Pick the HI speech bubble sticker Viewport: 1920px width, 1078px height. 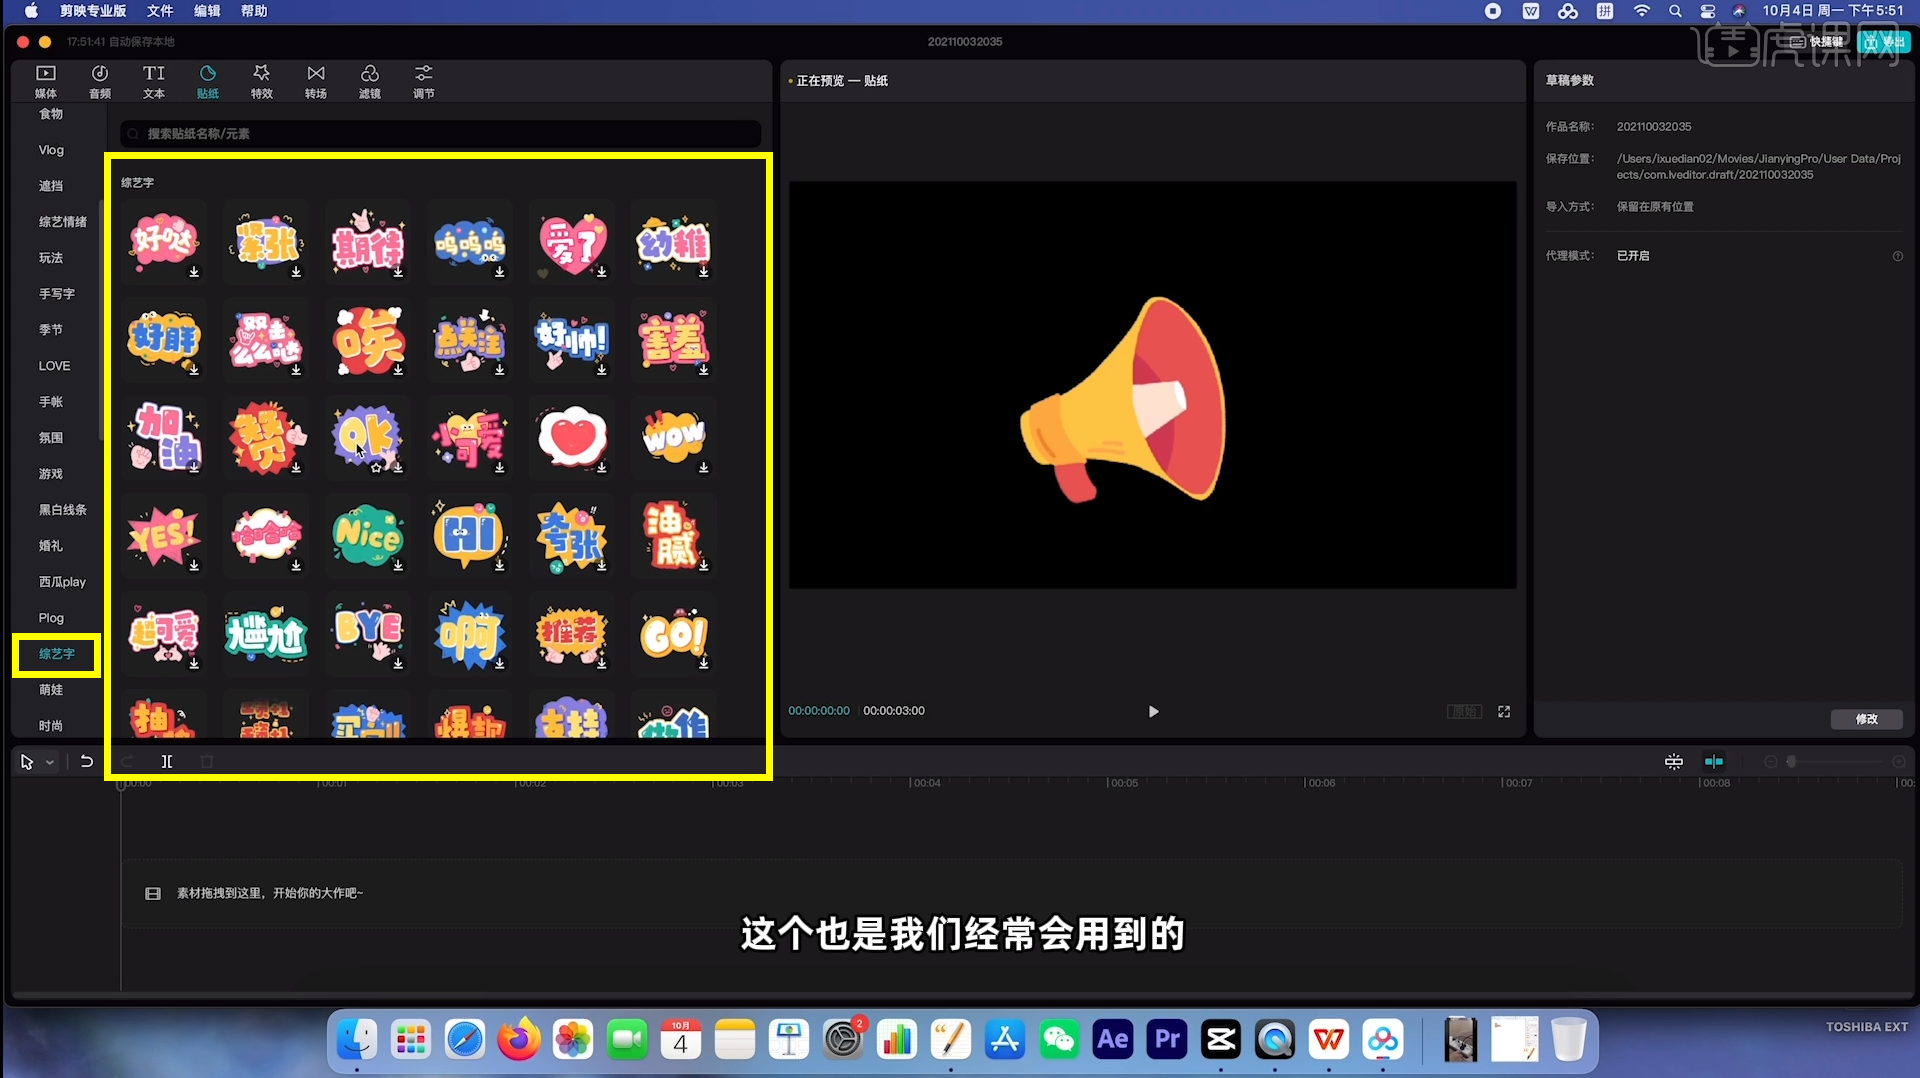(470, 535)
